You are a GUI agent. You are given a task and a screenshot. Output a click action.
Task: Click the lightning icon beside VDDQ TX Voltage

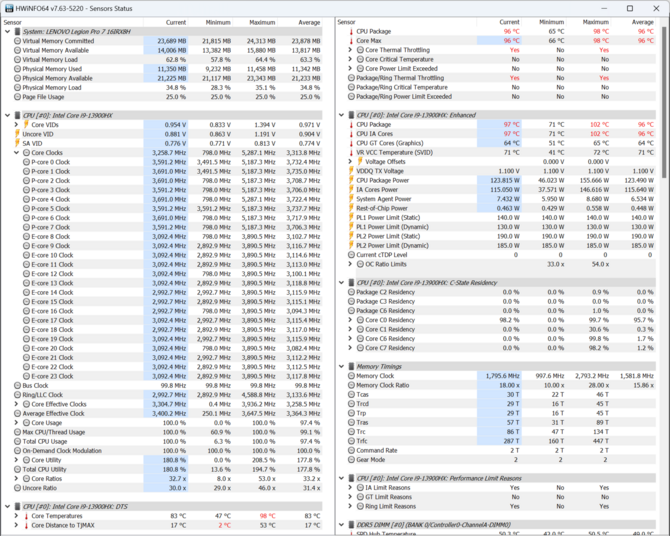click(x=351, y=171)
